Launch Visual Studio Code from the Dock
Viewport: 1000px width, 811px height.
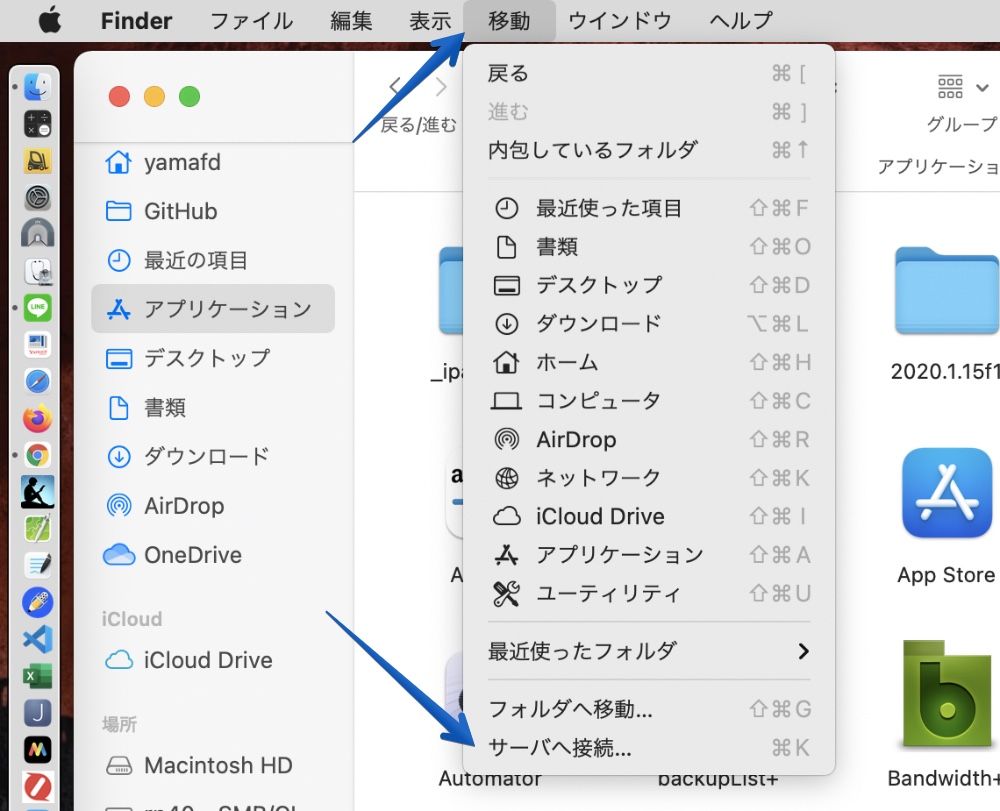(x=38, y=639)
